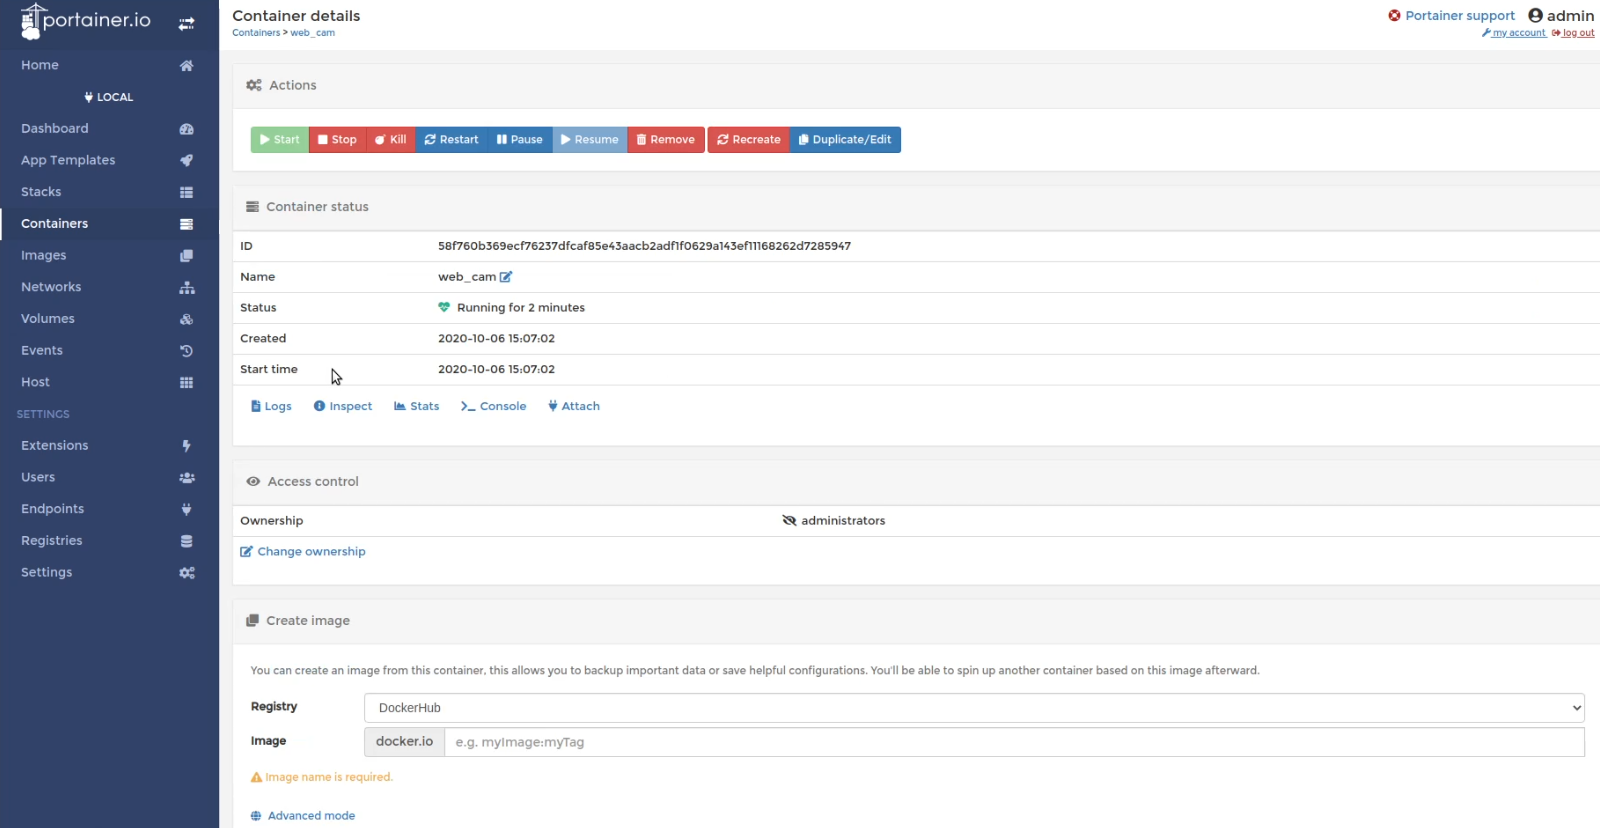Screen dimensions: 1600x828
Task: Open the container Console
Action: pos(494,406)
